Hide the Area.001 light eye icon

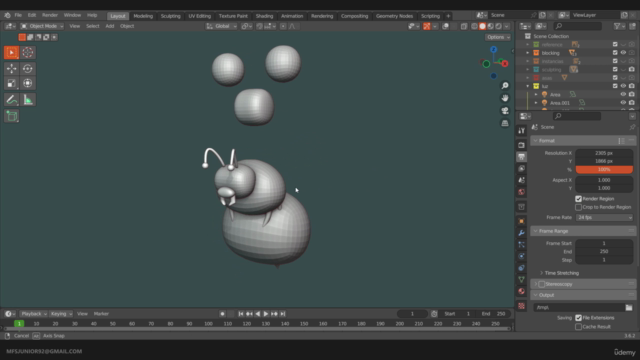tap(623, 102)
